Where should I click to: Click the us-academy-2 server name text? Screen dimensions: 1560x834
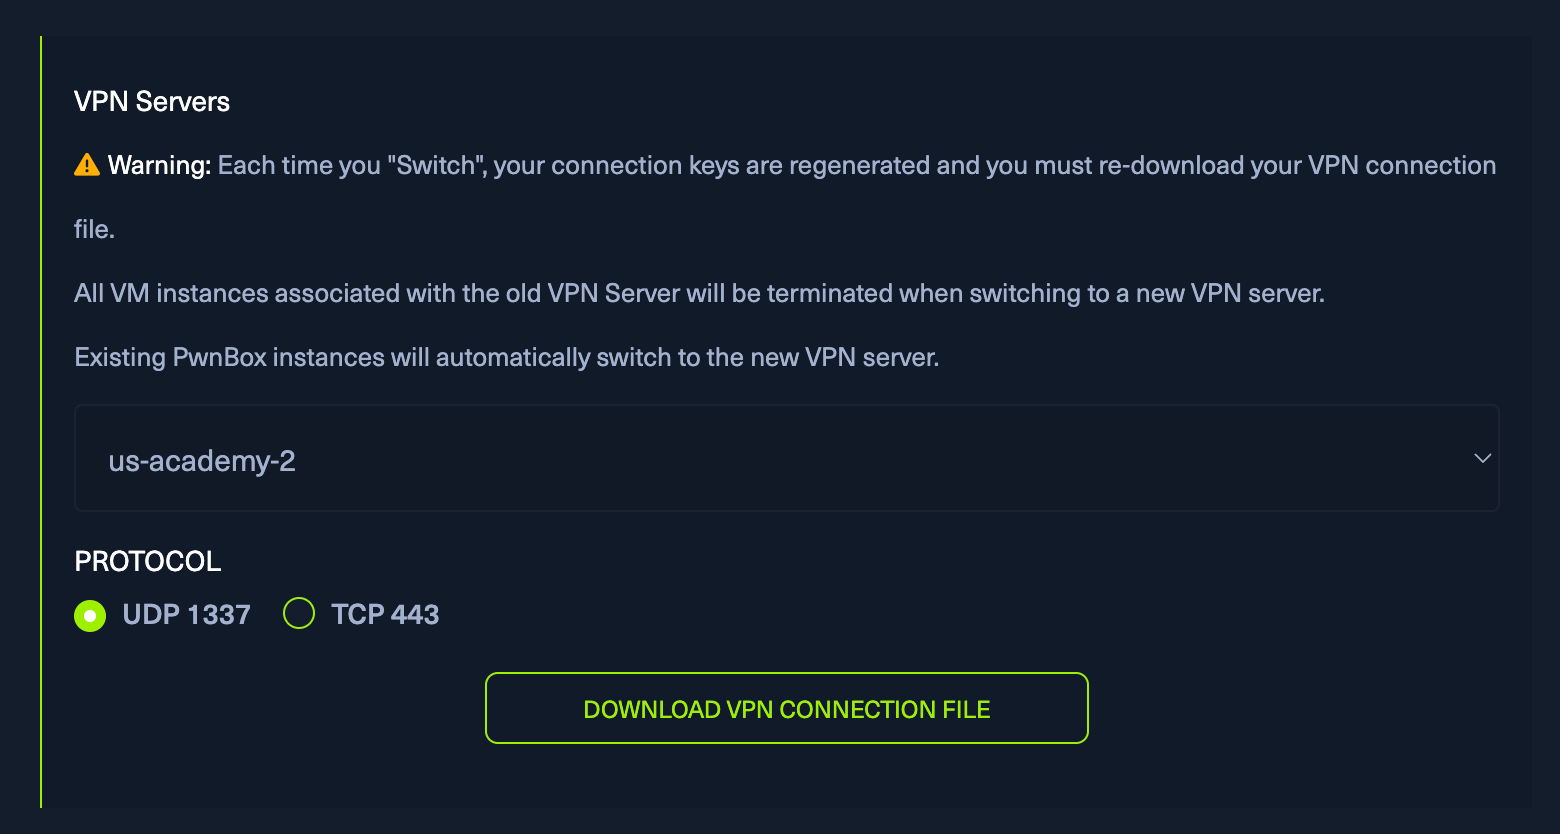(x=202, y=460)
